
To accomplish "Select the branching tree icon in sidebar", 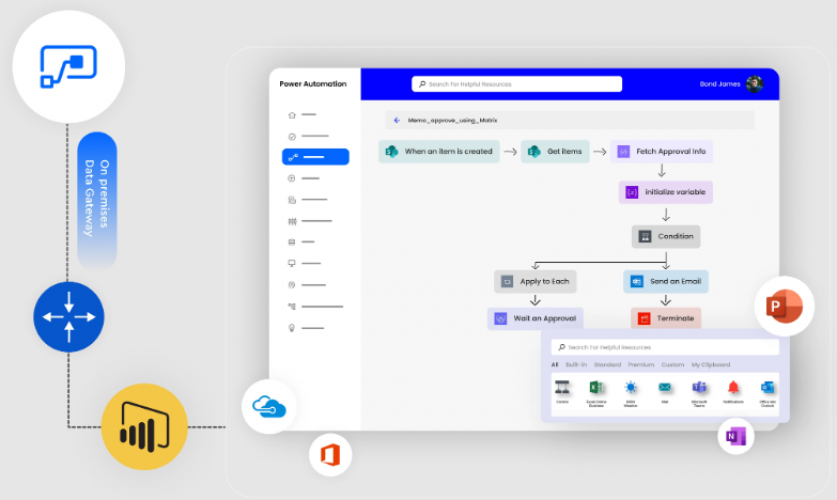I will (x=292, y=306).
